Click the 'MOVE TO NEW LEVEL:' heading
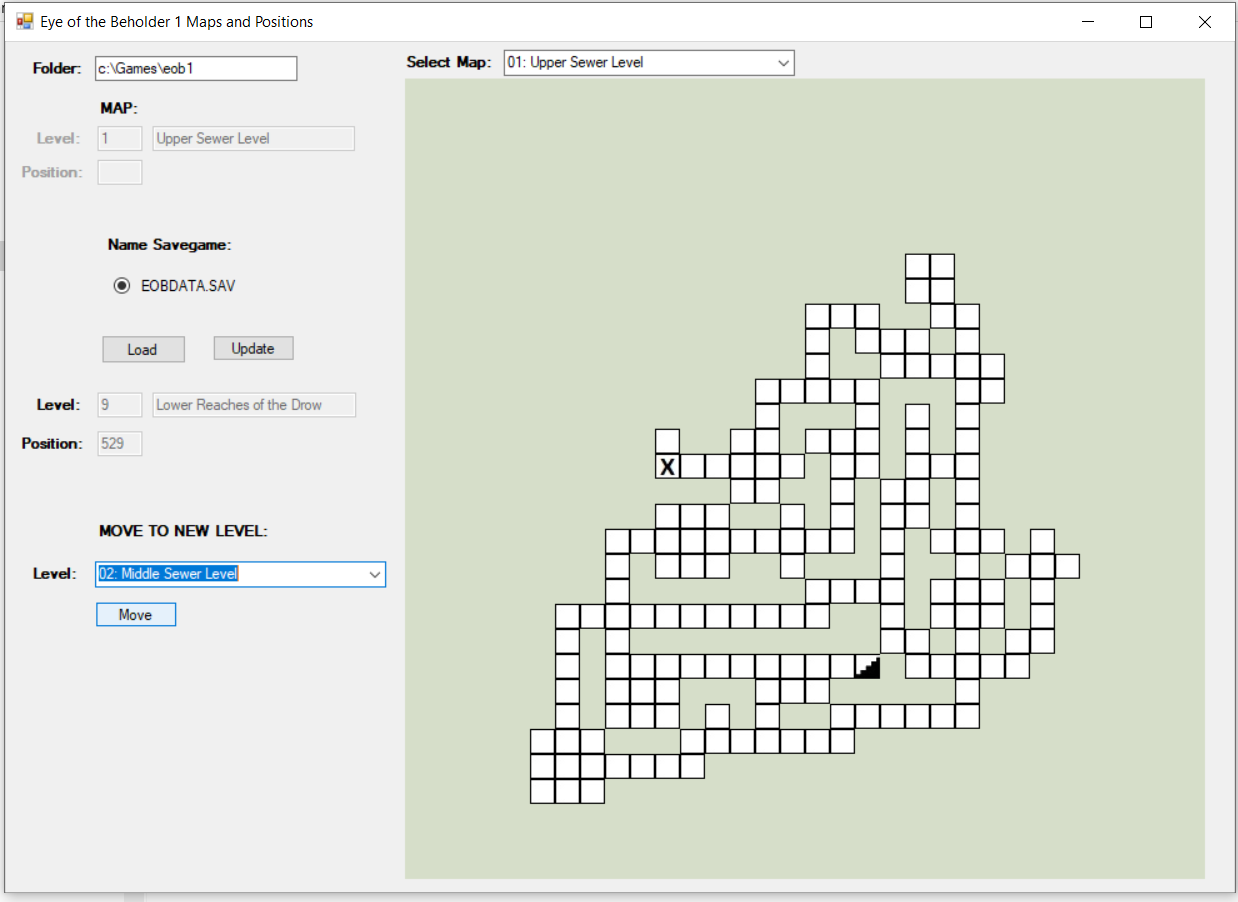 click(183, 531)
